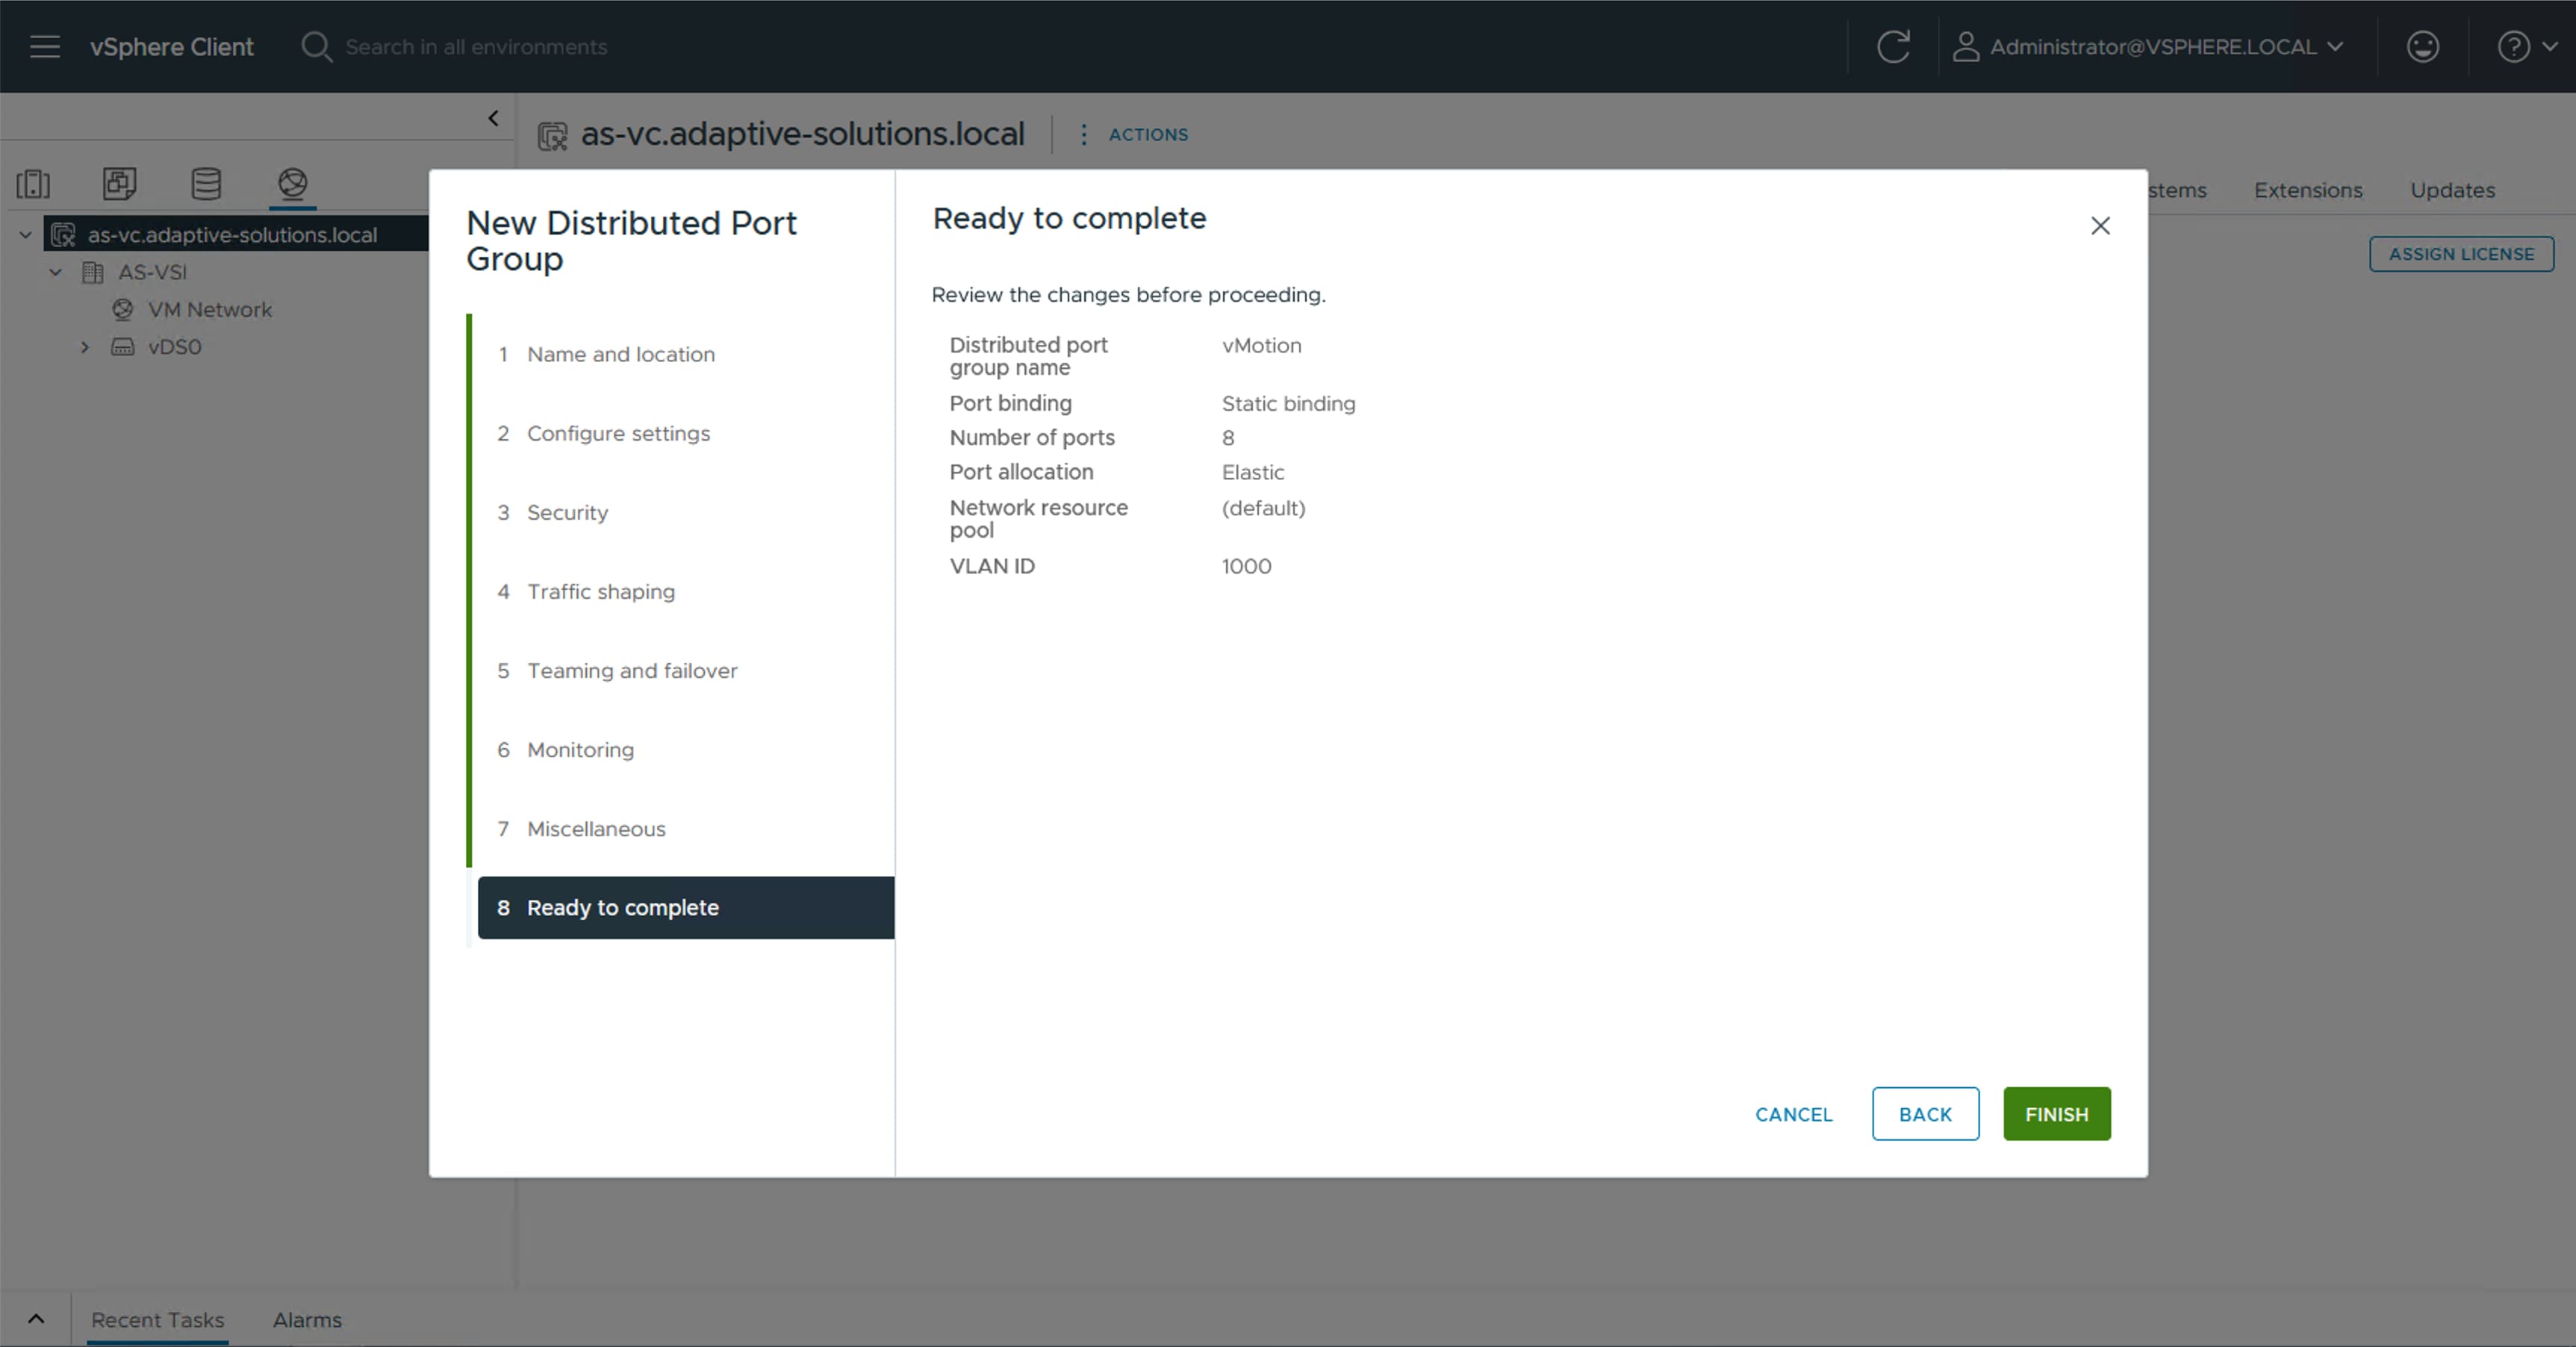
Task: Switch to the Alarms tab at bottom
Action: [x=307, y=1319]
